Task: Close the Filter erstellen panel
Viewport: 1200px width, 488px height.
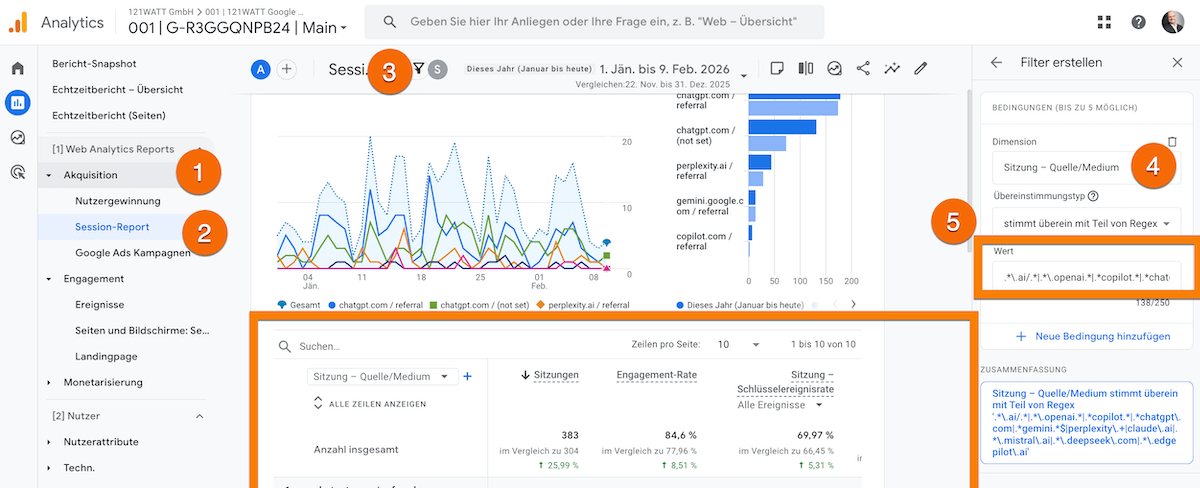Action: click(1177, 62)
